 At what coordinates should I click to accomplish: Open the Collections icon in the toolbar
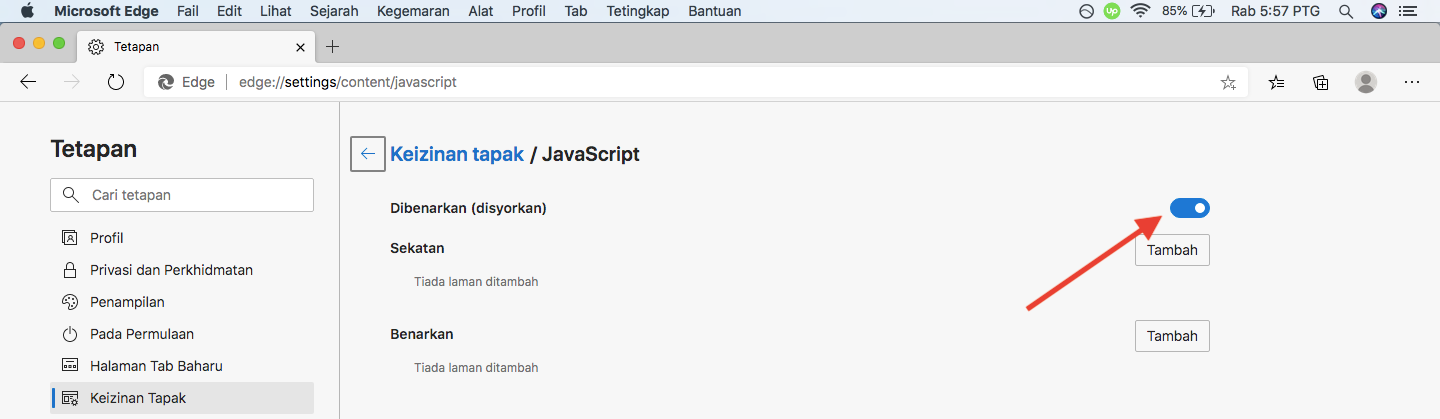(1321, 83)
